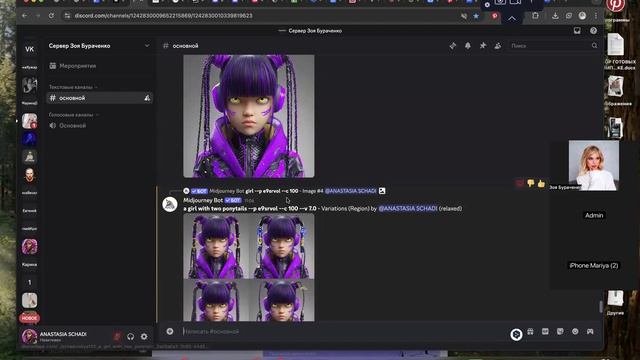The width and height of the screenshot is (640, 360).
Task: Go back with browser back arrow
Action: tap(25, 16)
